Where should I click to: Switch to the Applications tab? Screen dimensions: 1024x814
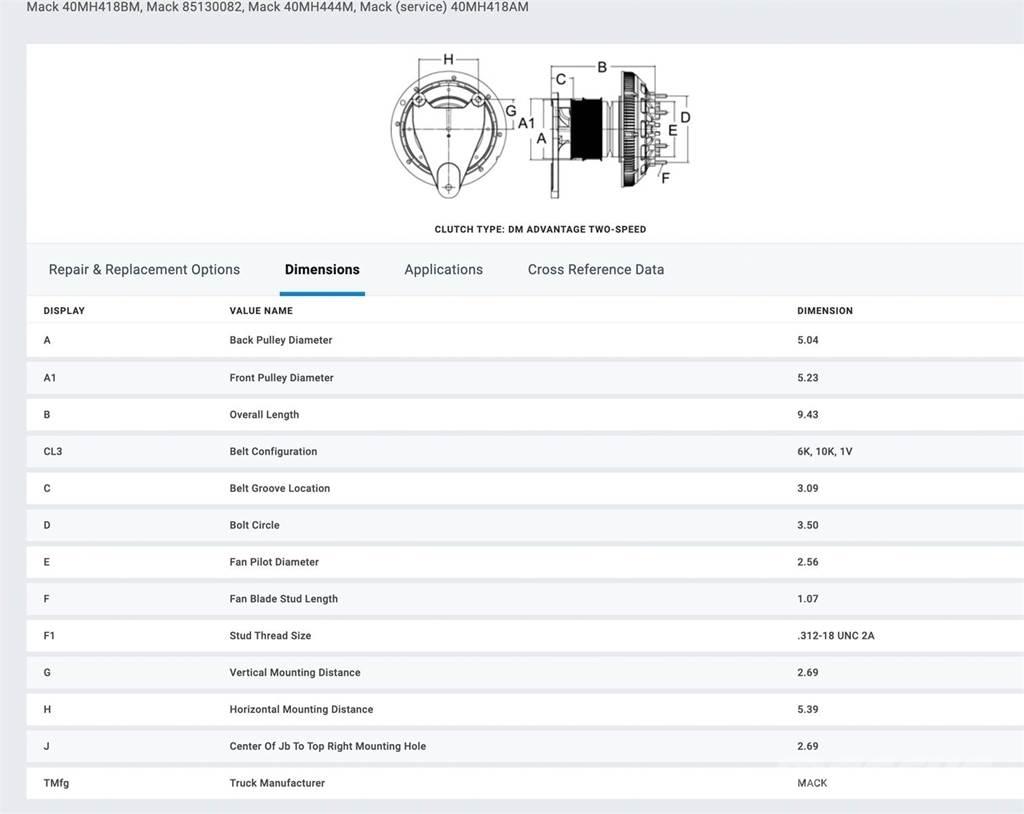pos(443,270)
